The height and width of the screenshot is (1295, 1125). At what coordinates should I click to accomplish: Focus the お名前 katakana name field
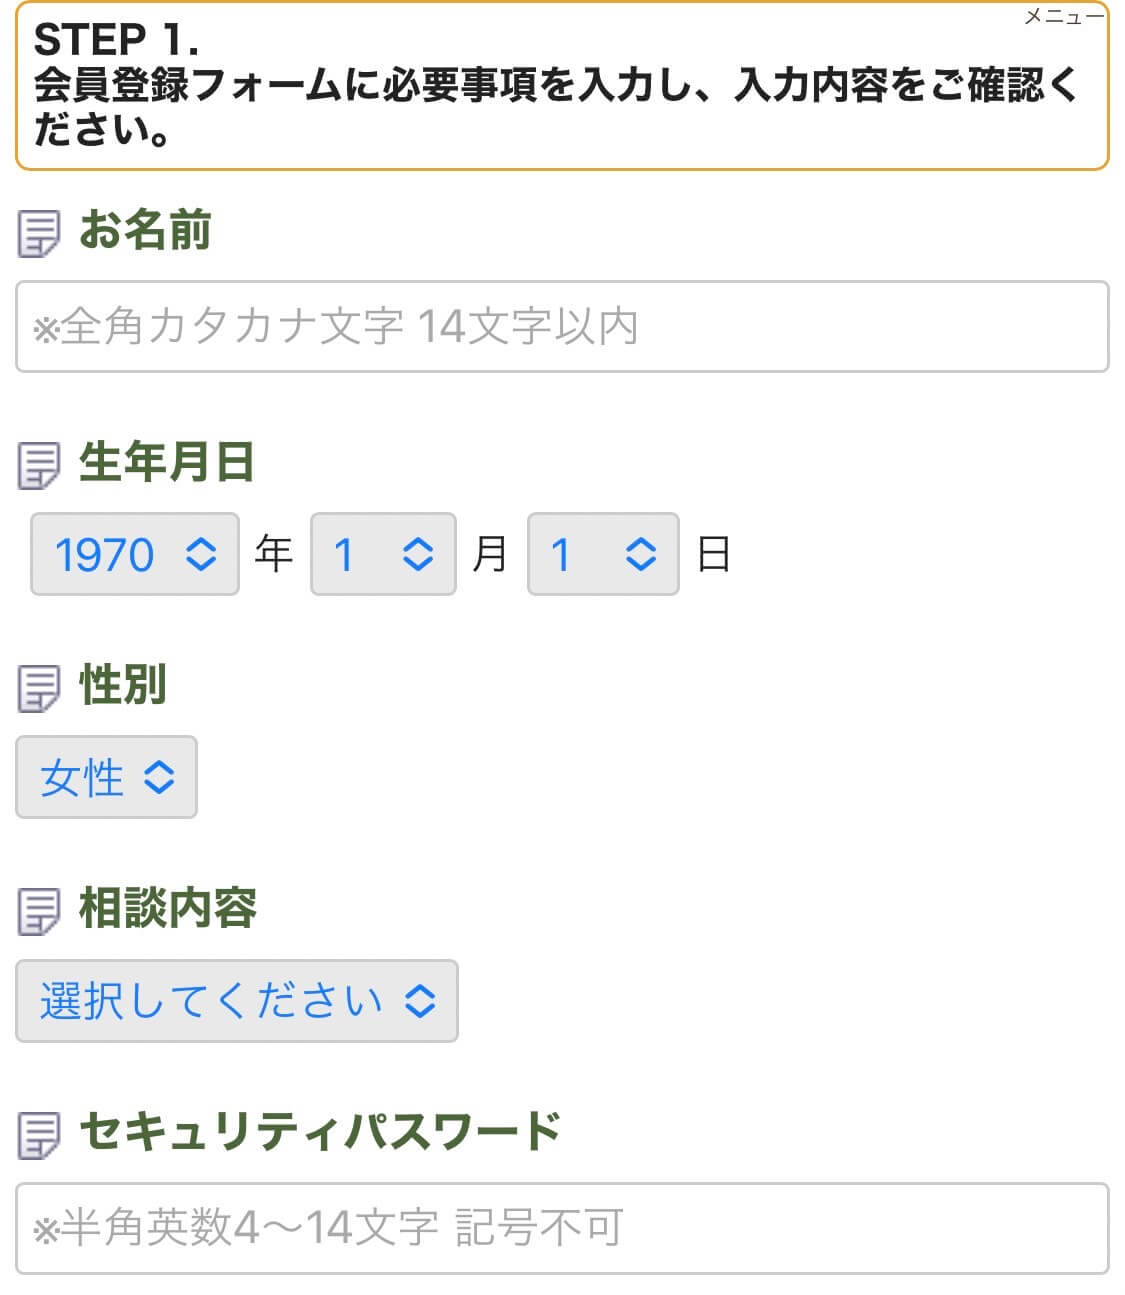pos(562,327)
